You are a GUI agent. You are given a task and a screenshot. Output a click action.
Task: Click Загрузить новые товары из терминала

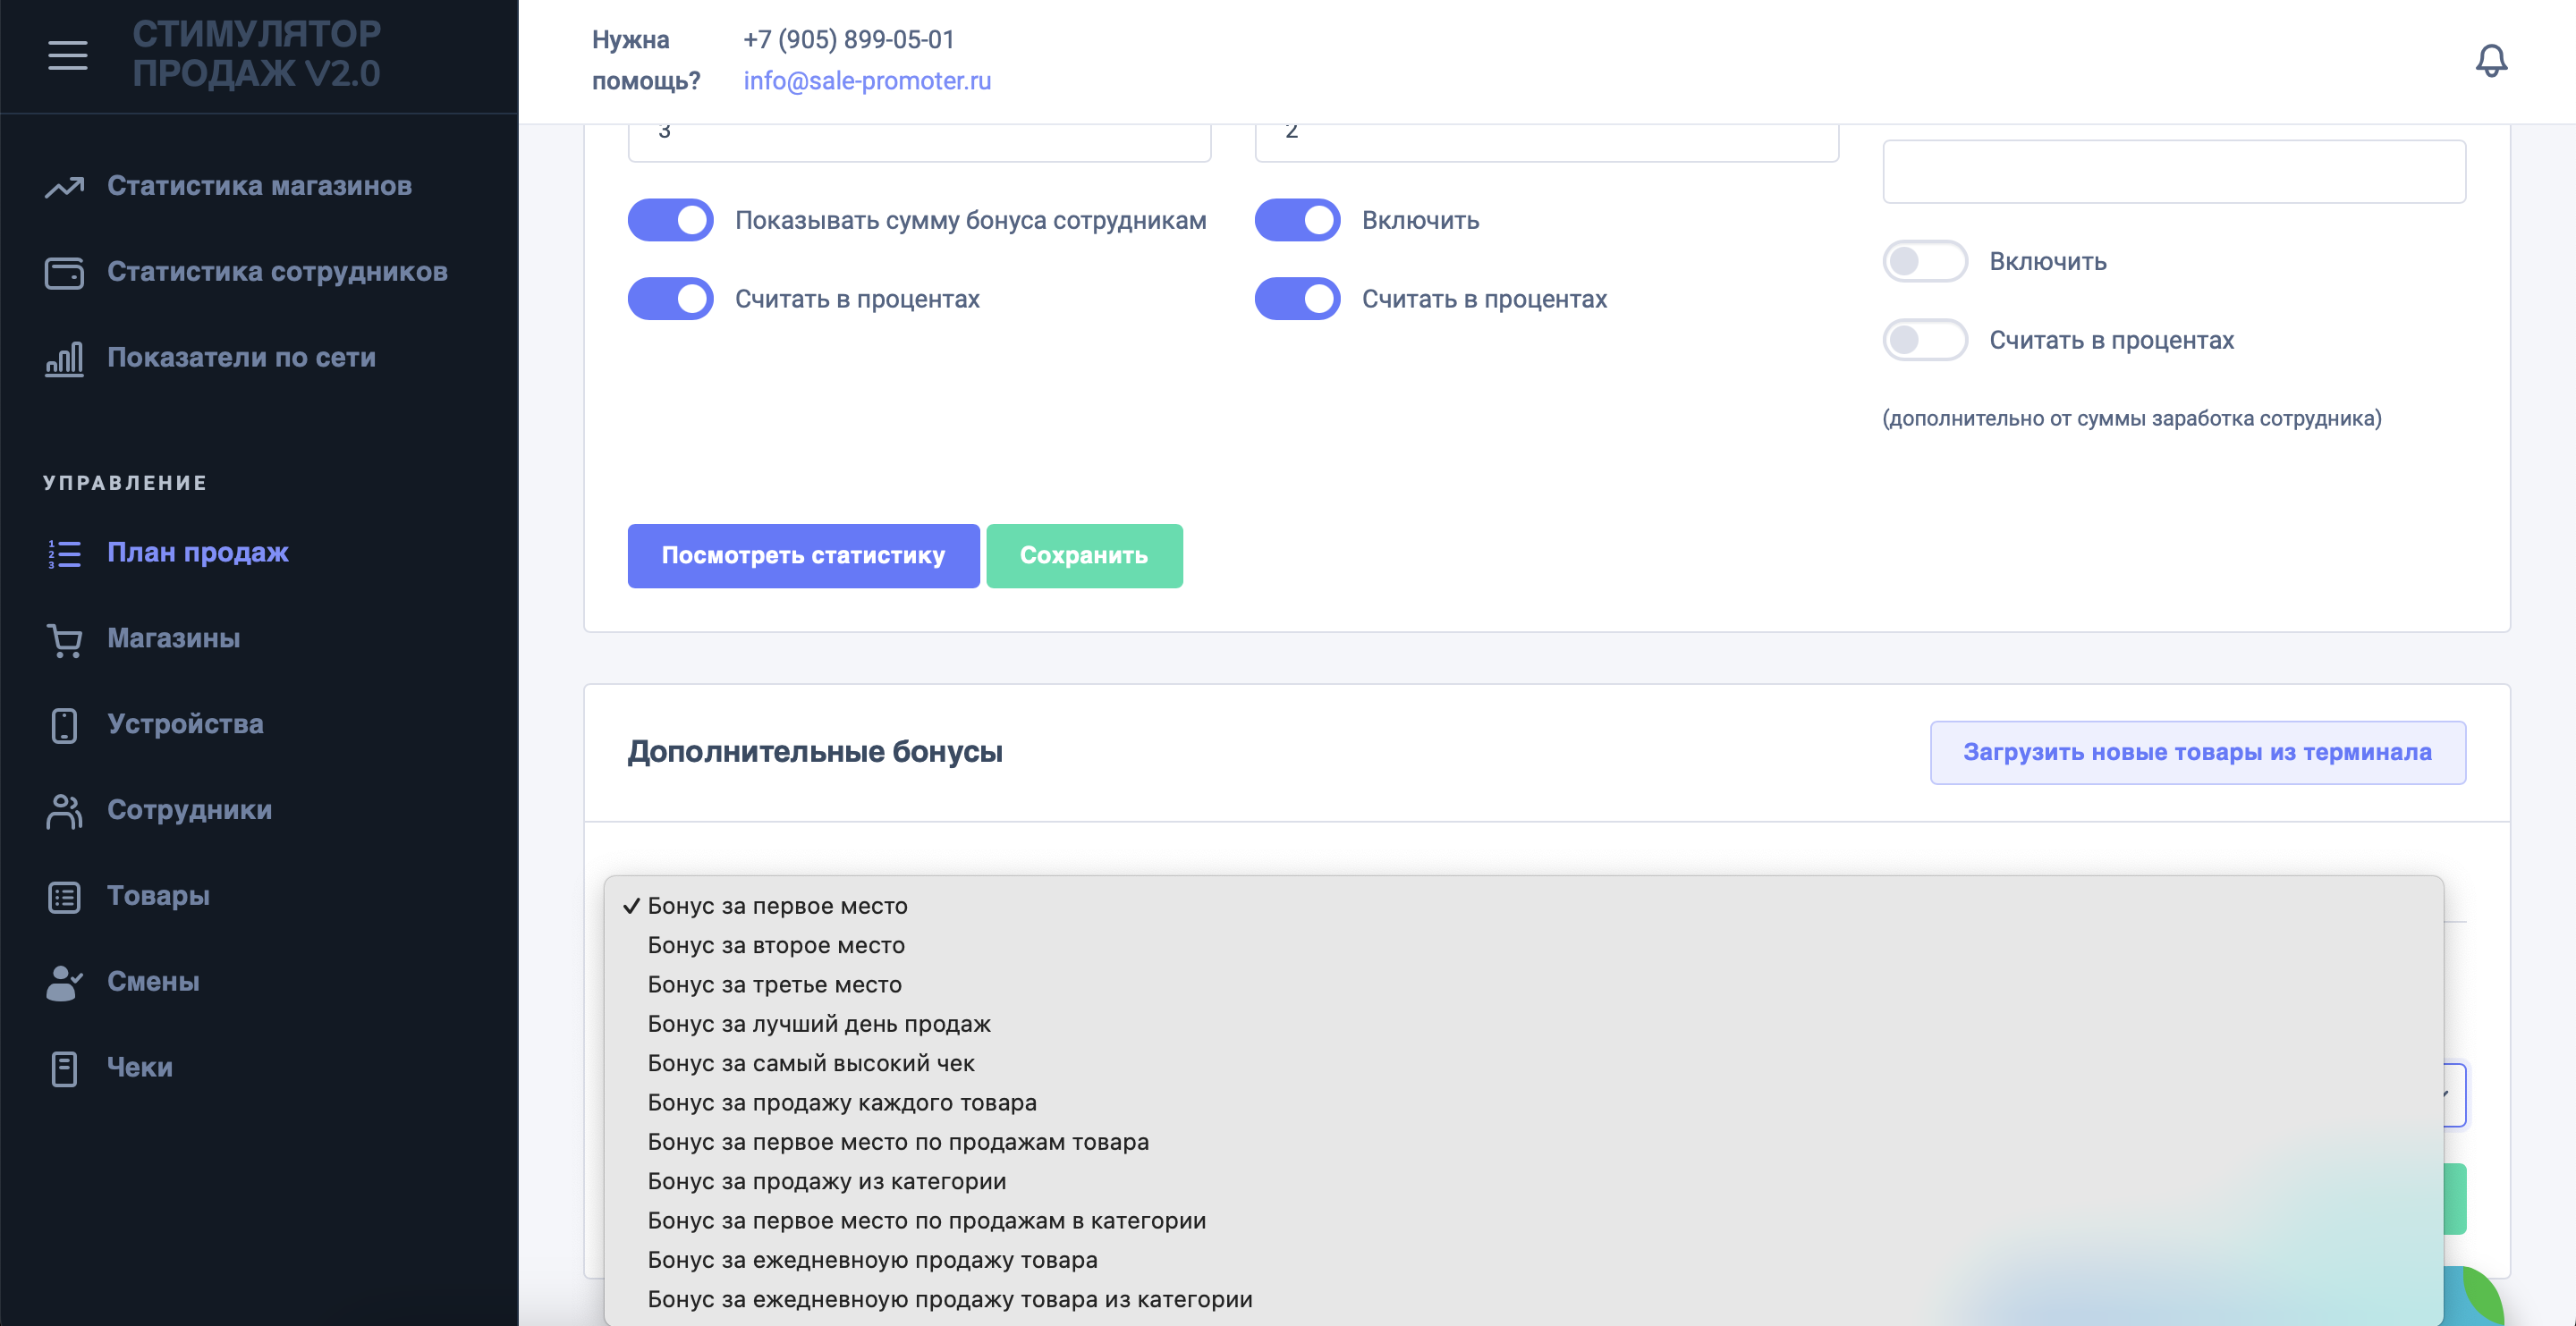click(2197, 753)
